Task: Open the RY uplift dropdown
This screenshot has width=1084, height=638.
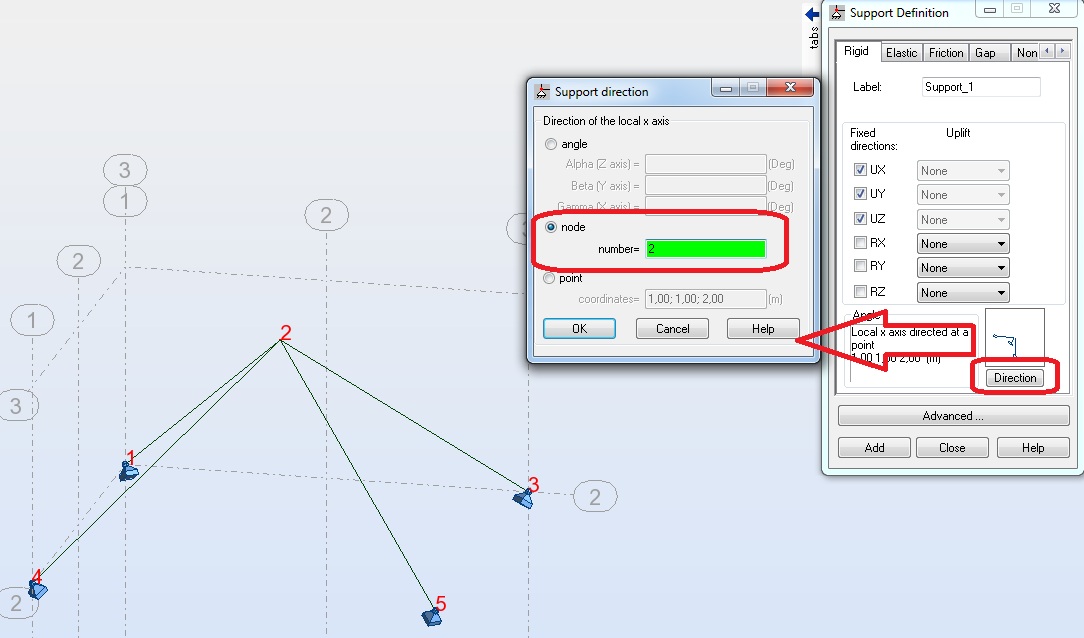Action: tap(963, 268)
